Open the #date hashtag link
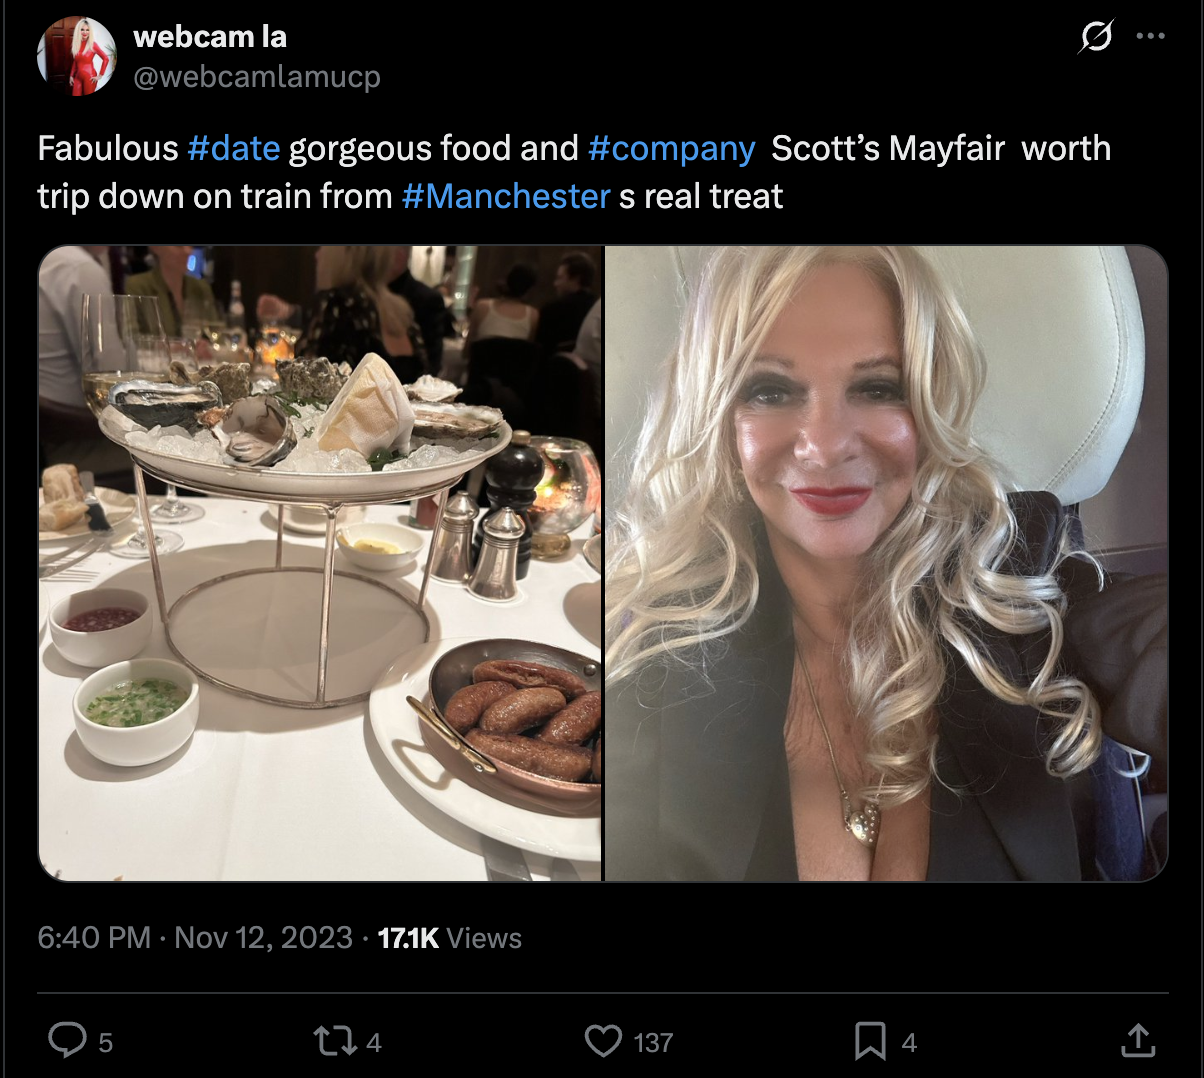Viewport: 1204px width, 1078px height. click(234, 148)
